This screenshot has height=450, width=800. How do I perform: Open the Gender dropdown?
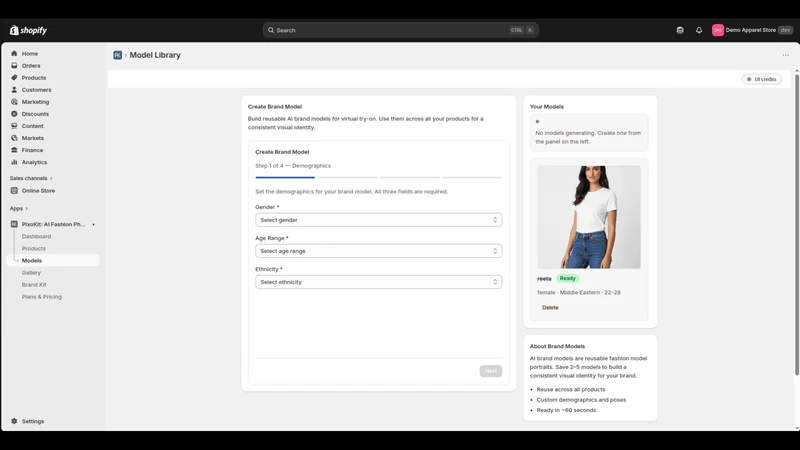pyautogui.click(x=379, y=220)
